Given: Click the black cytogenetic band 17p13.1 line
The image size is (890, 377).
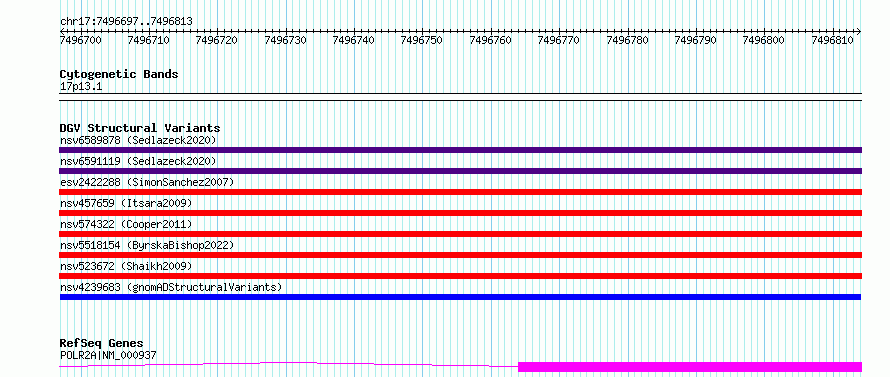Looking at the screenshot, I should click(460, 97).
